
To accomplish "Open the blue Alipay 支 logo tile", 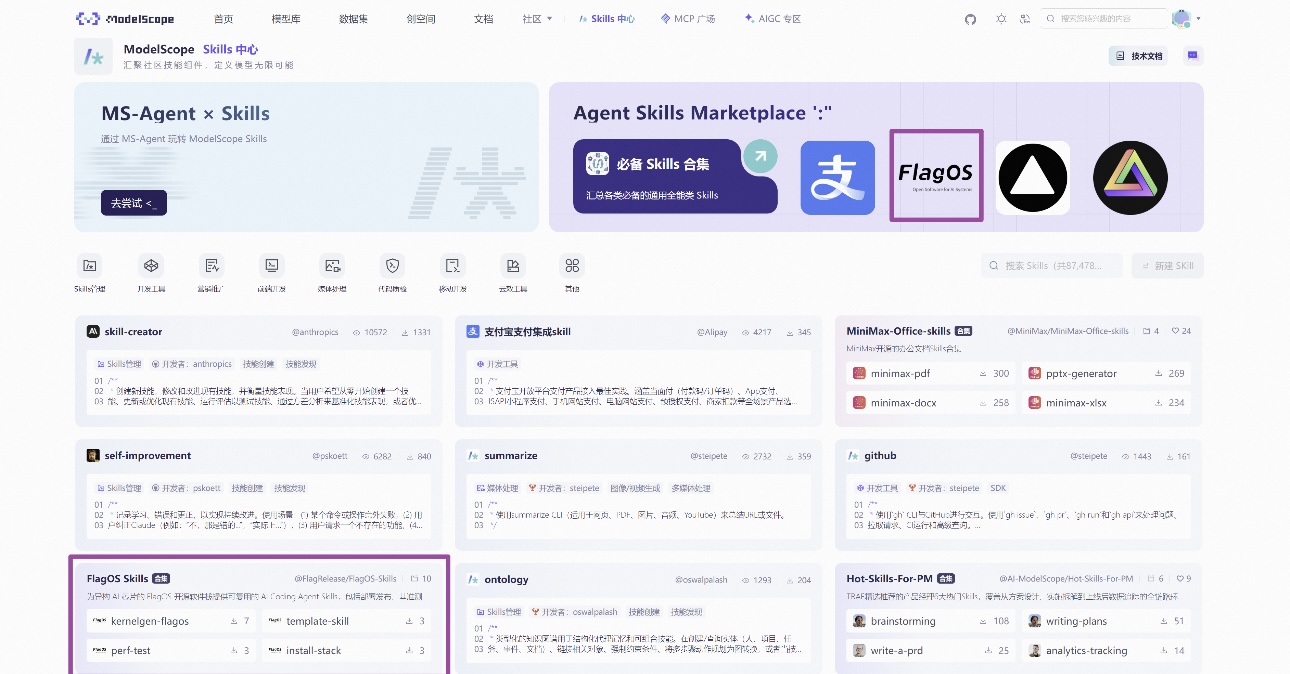I will point(837,177).
